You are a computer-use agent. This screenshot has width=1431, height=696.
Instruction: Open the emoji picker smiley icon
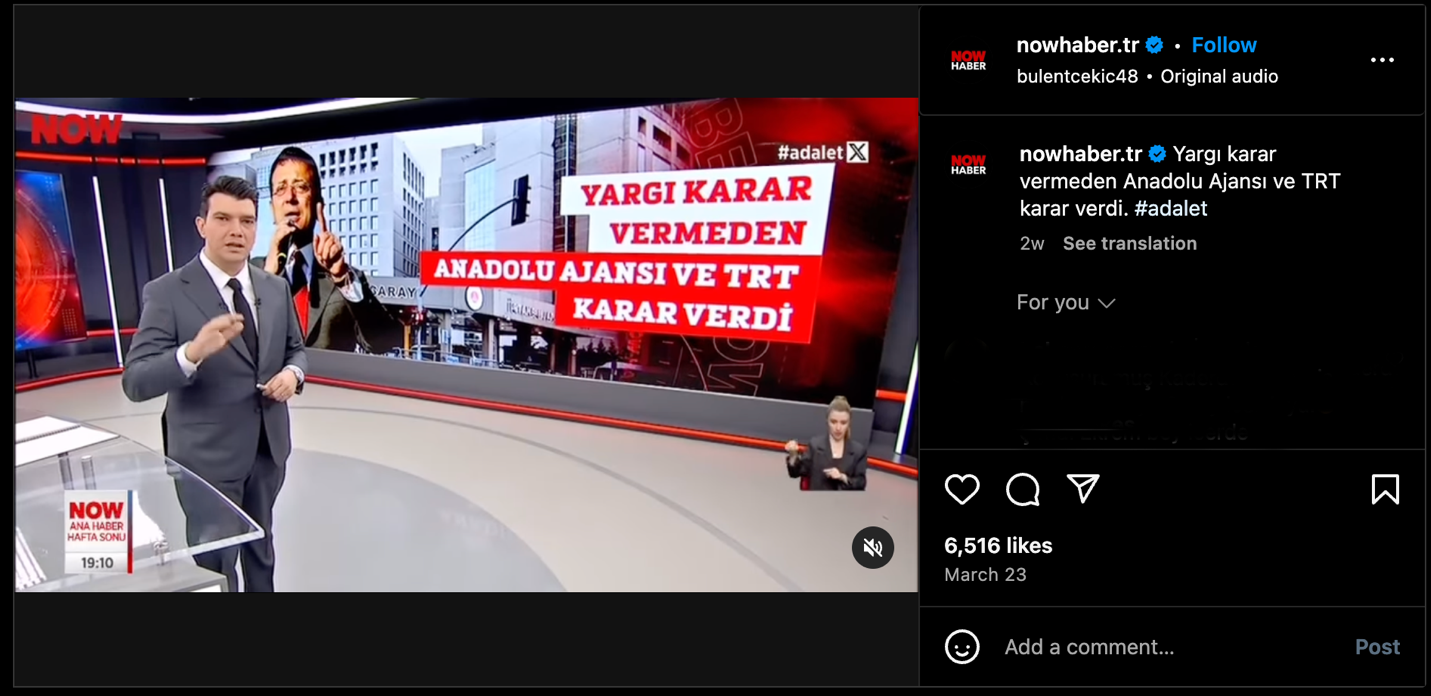(962, 647)
